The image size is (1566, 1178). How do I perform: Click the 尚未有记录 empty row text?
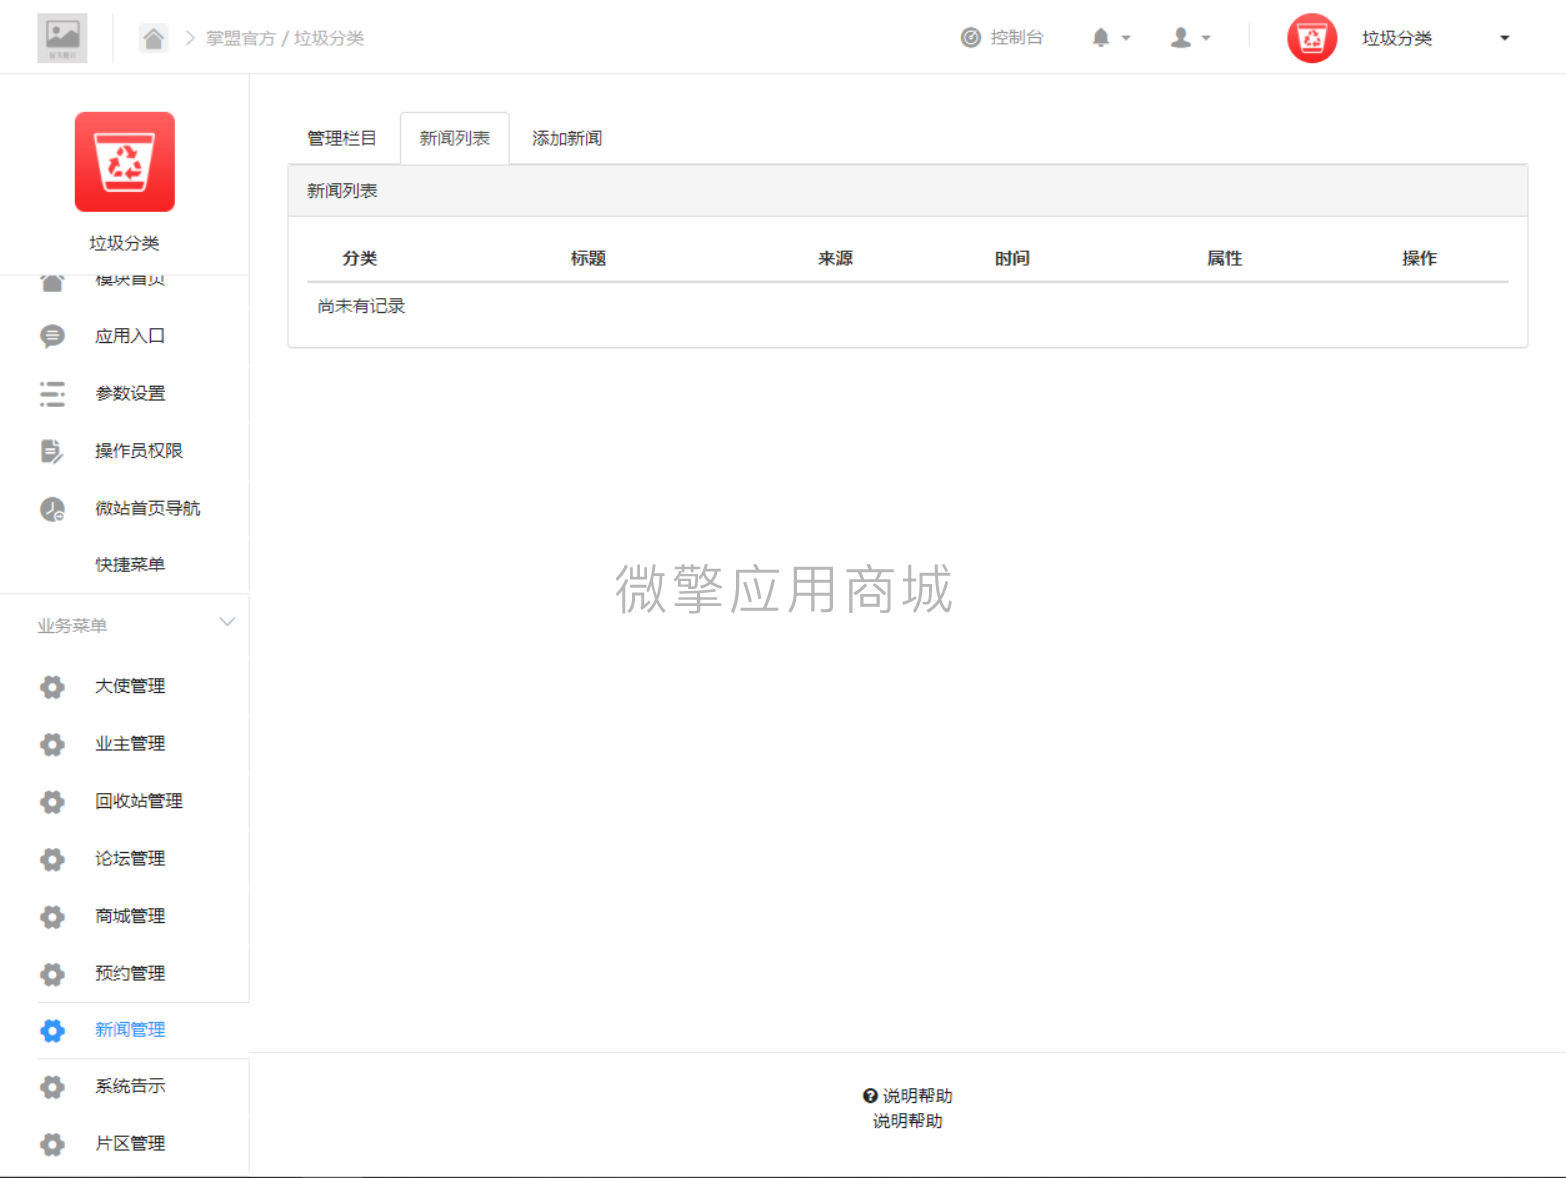[x=361, y=306]
